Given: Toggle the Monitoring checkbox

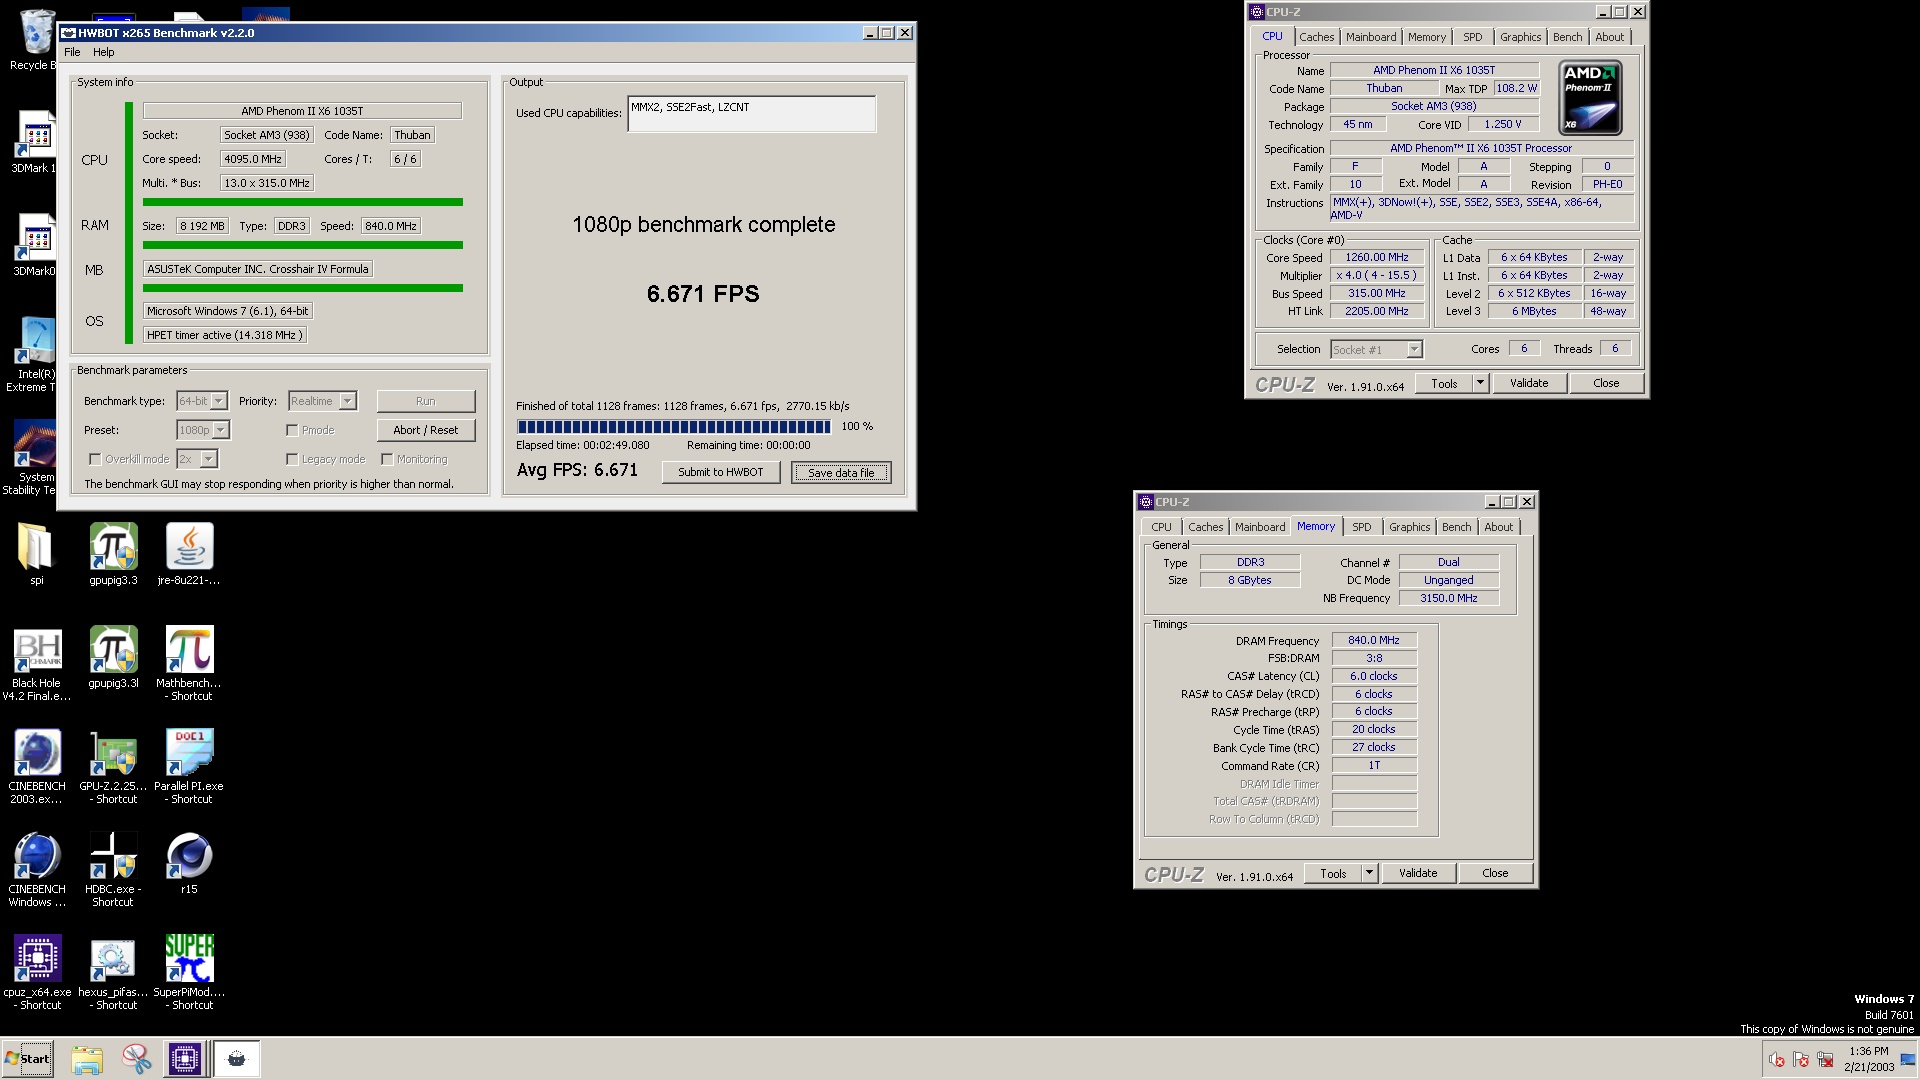Looking at the screenshot, I should tap(387, 459).
